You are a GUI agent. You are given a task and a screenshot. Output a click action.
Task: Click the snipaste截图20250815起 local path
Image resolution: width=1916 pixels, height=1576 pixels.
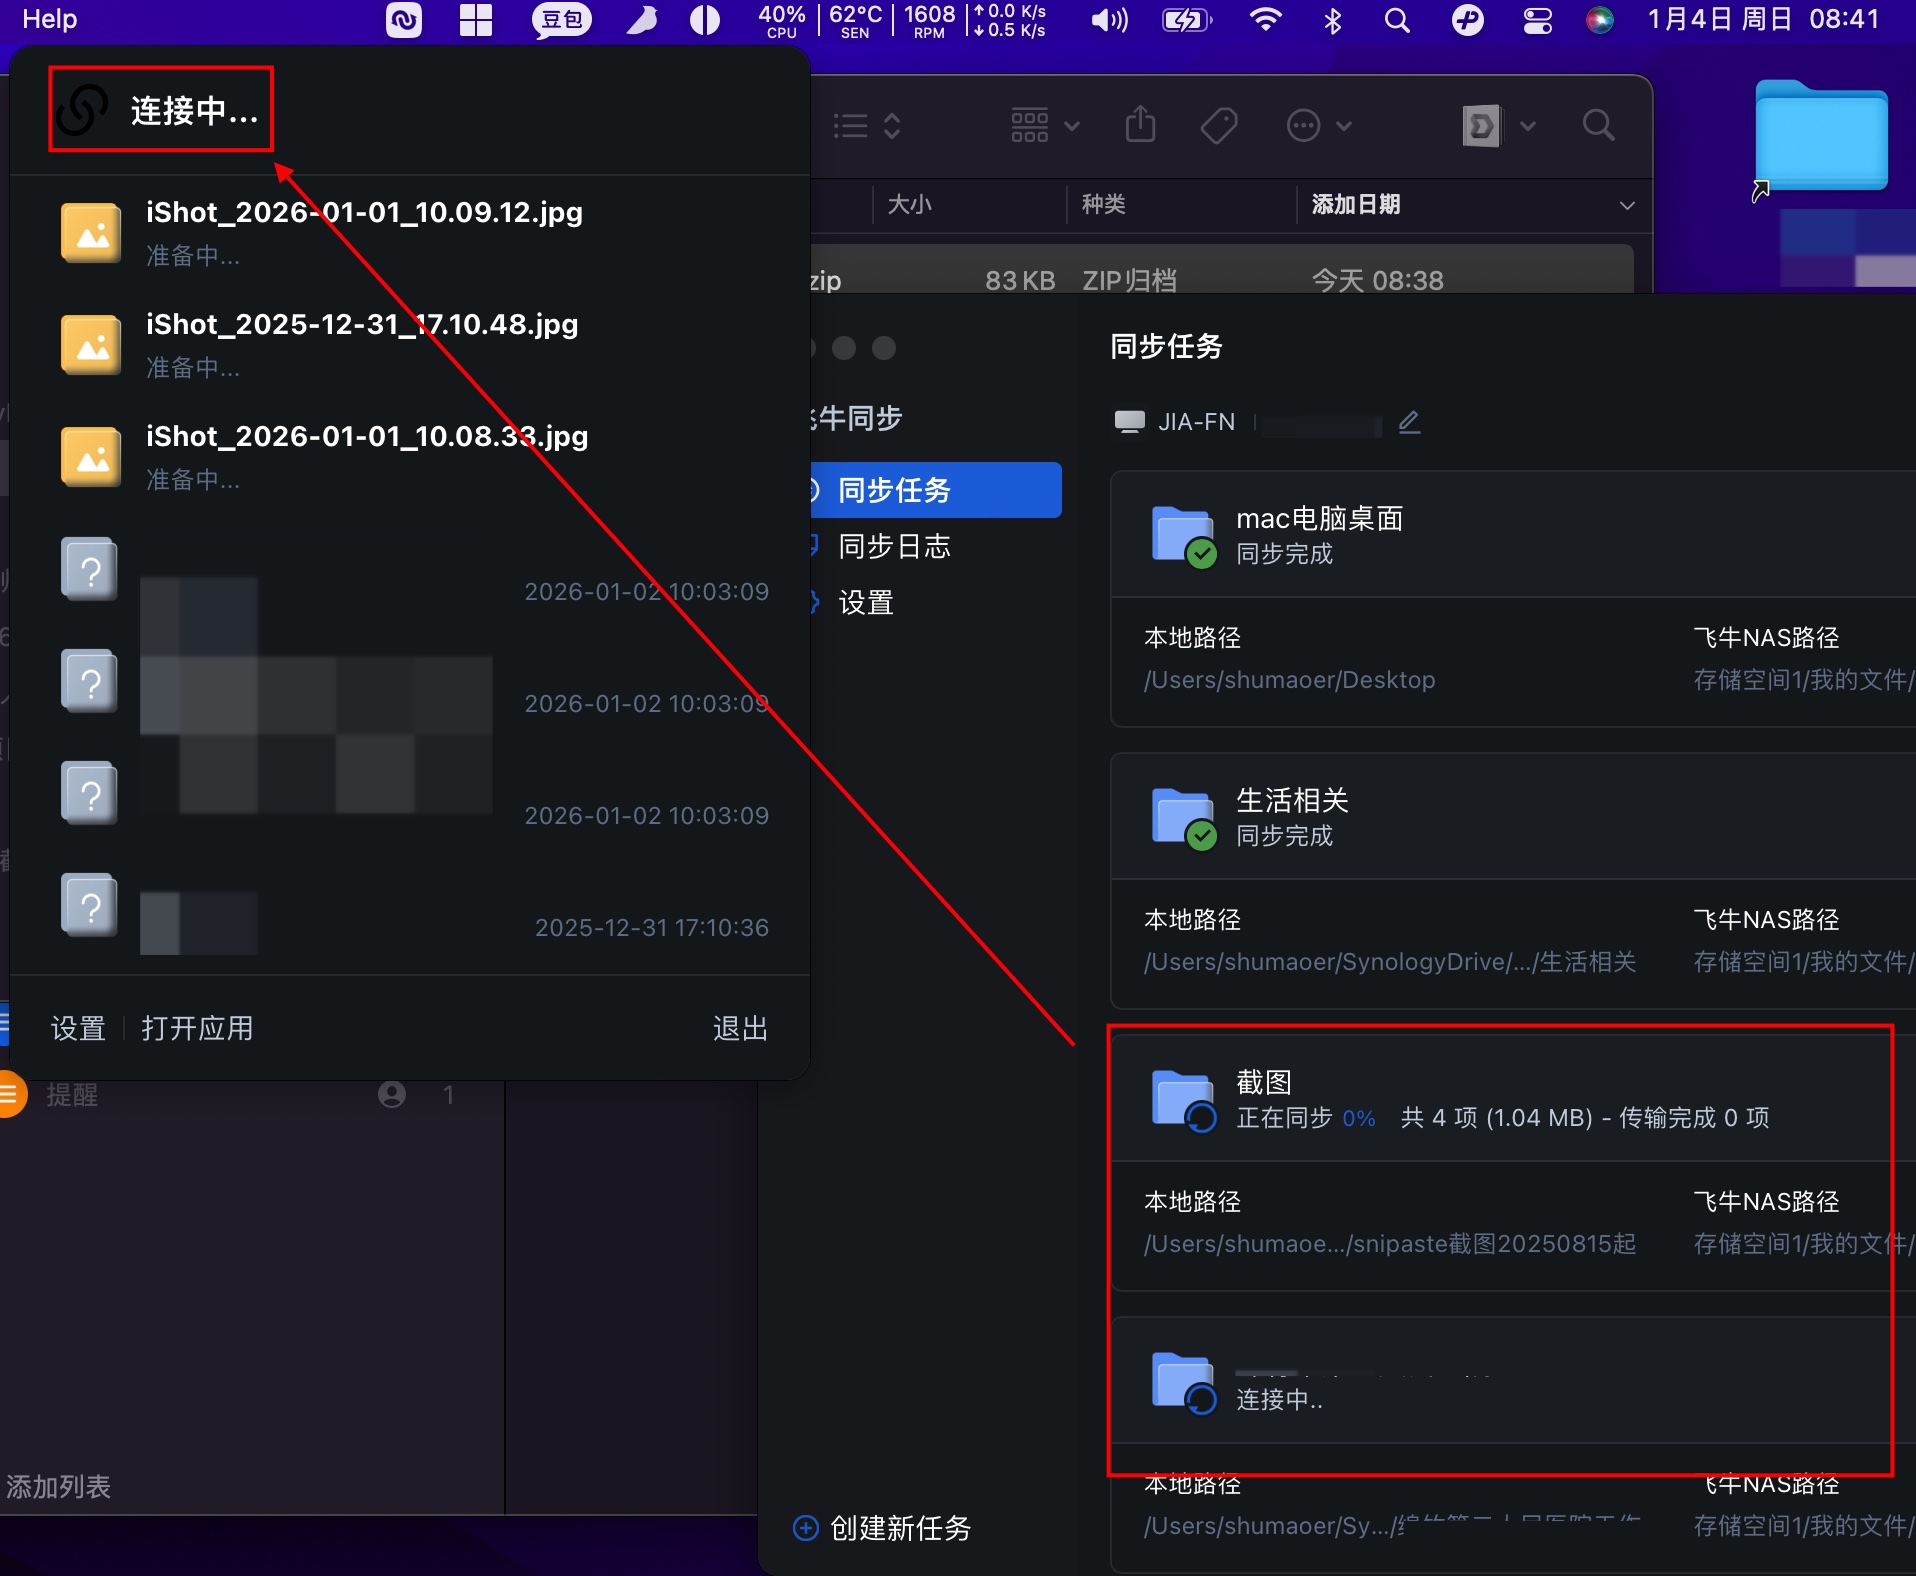coord(1389,1244)
